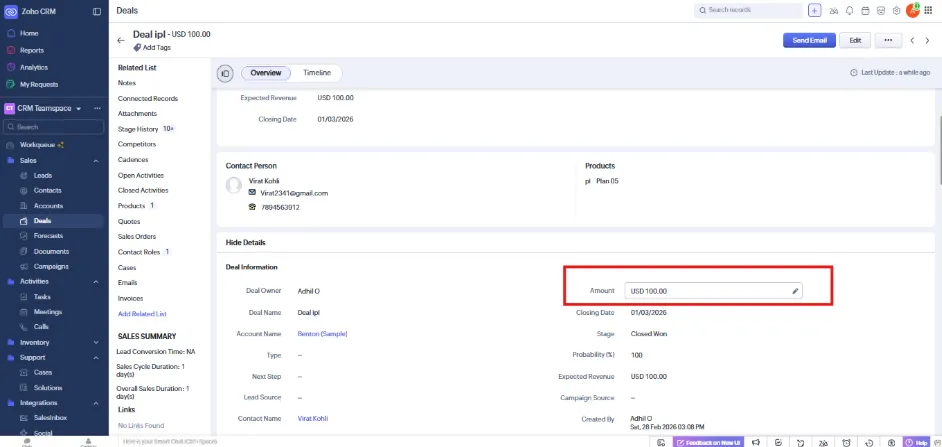
Task: Switch to the Timeline tab
Action: pos(317,73)
